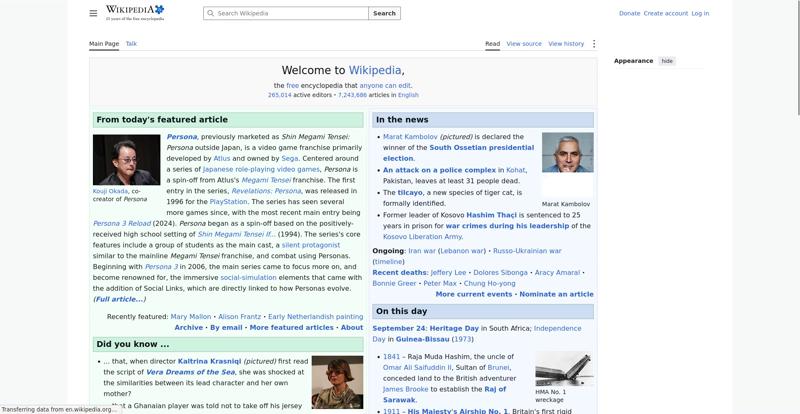Open the tilcayo link
The height and width of the screenshot is (414, 800).
click(410, 192)
